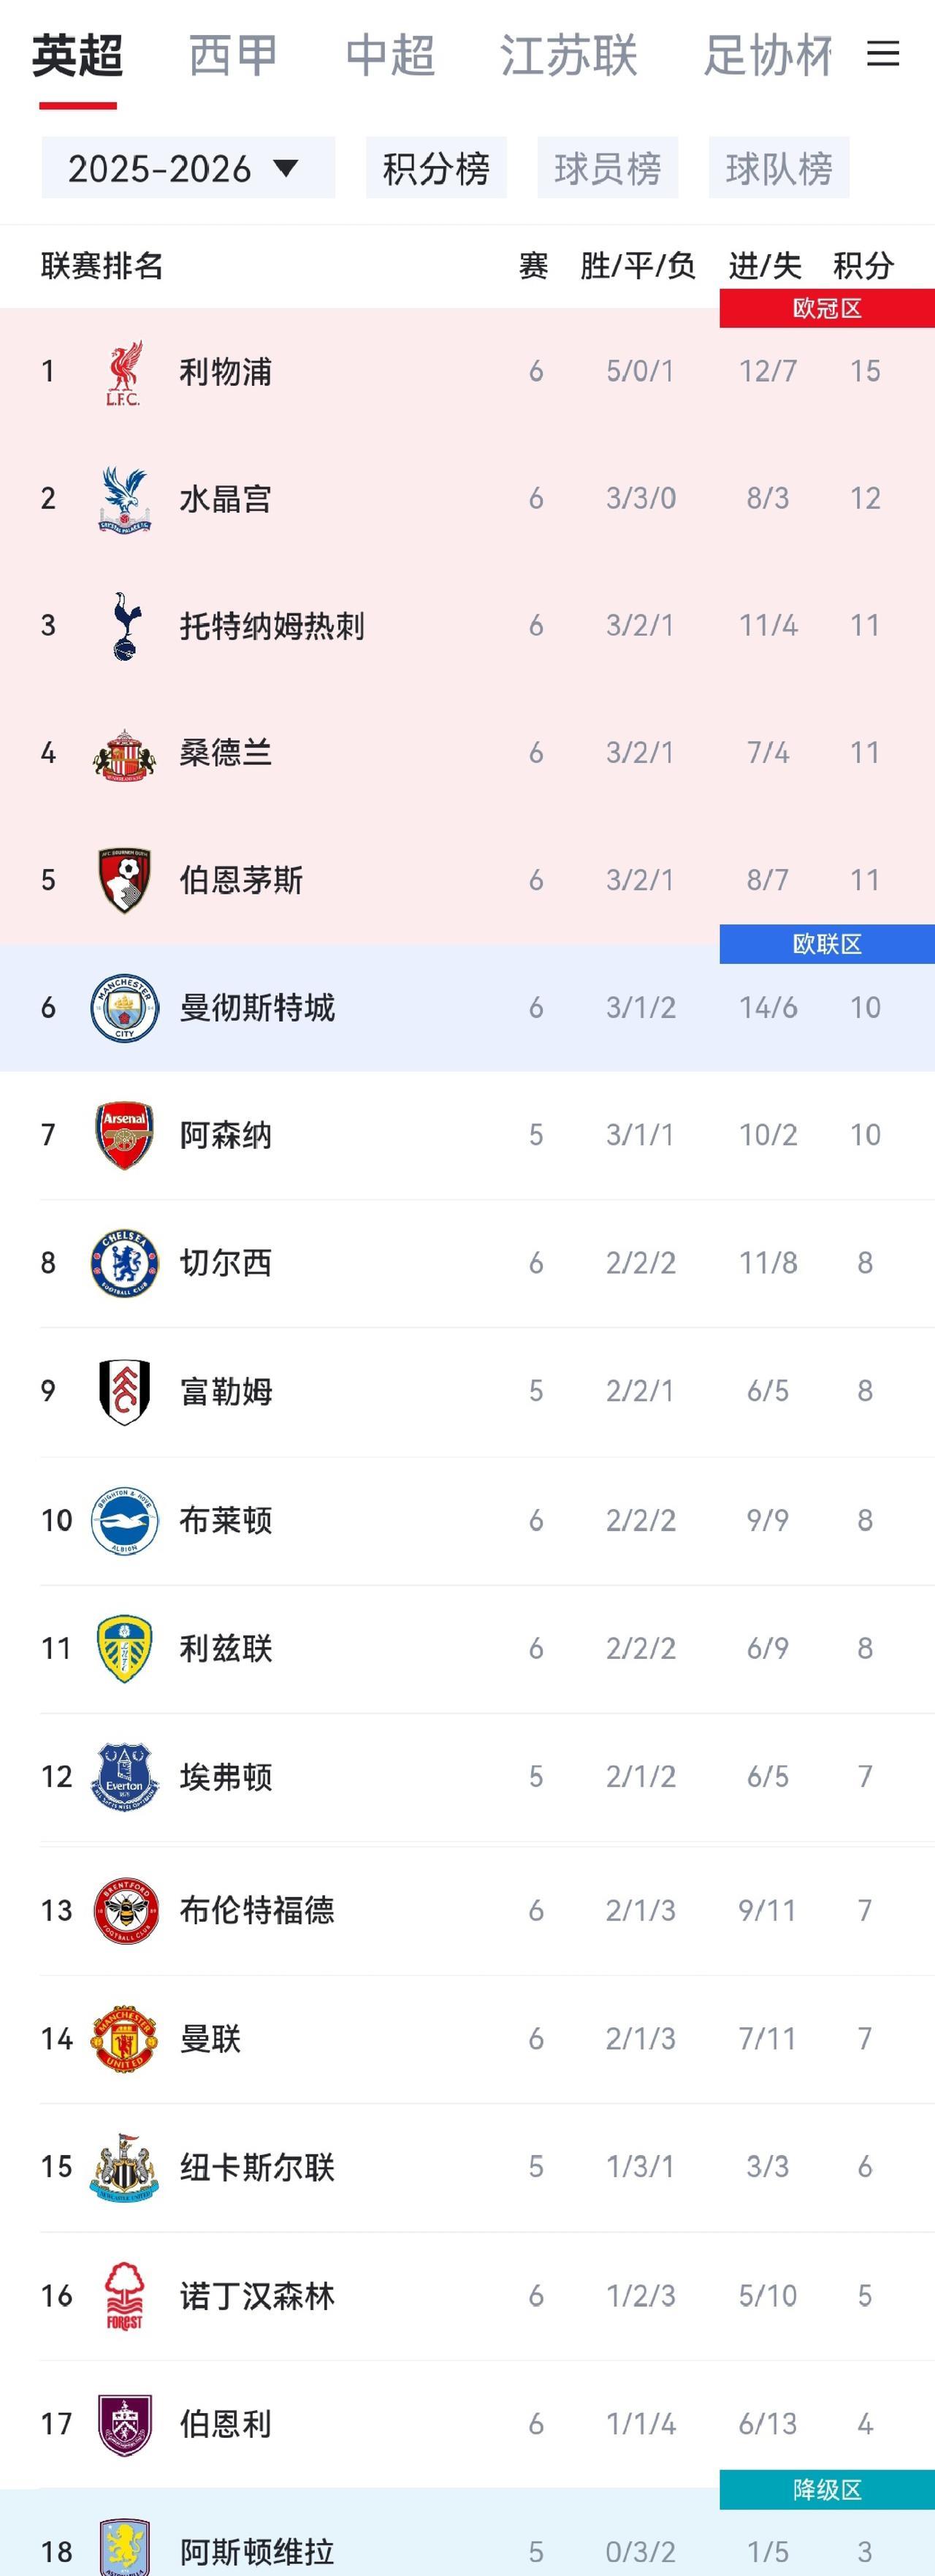
Task: Select the 球队榜 team ranking button
Action: (779, 168)
